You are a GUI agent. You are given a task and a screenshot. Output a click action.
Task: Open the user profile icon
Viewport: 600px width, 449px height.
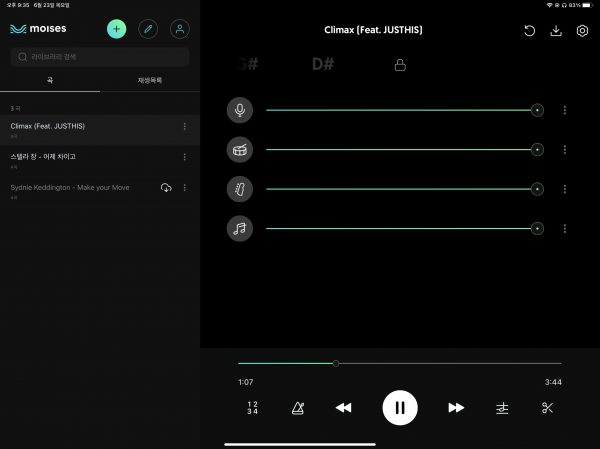point(179,29)
